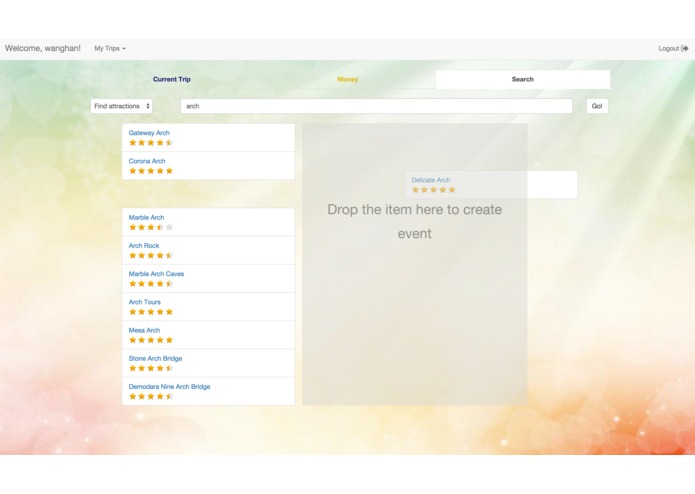Click the Welcome, wanghan! brand text
Screen dimensions: 695x494
point(43,48)
